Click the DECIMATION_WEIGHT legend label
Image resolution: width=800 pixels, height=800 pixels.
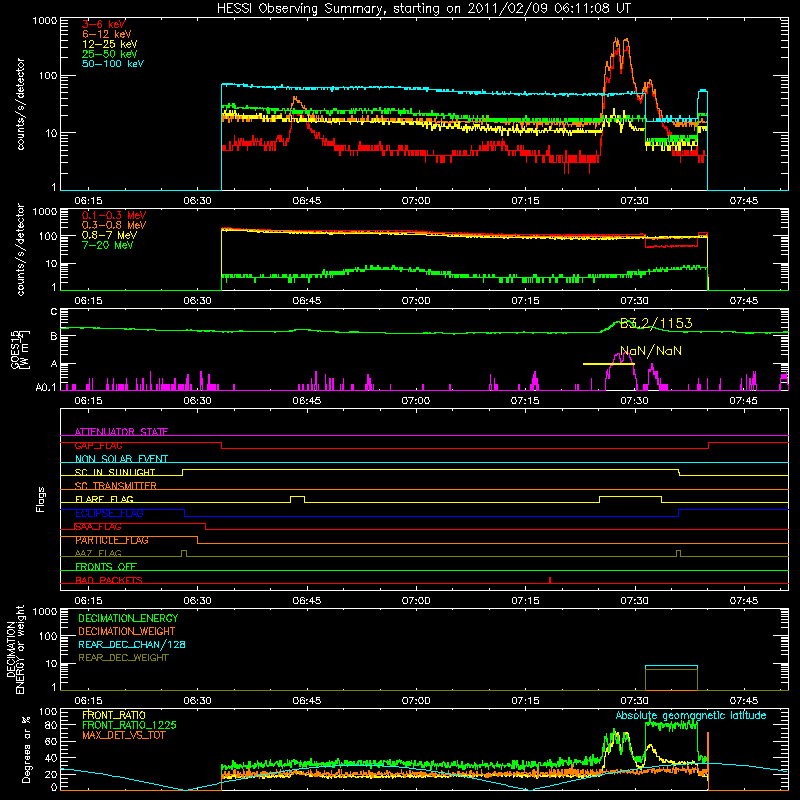coord(127,632)
